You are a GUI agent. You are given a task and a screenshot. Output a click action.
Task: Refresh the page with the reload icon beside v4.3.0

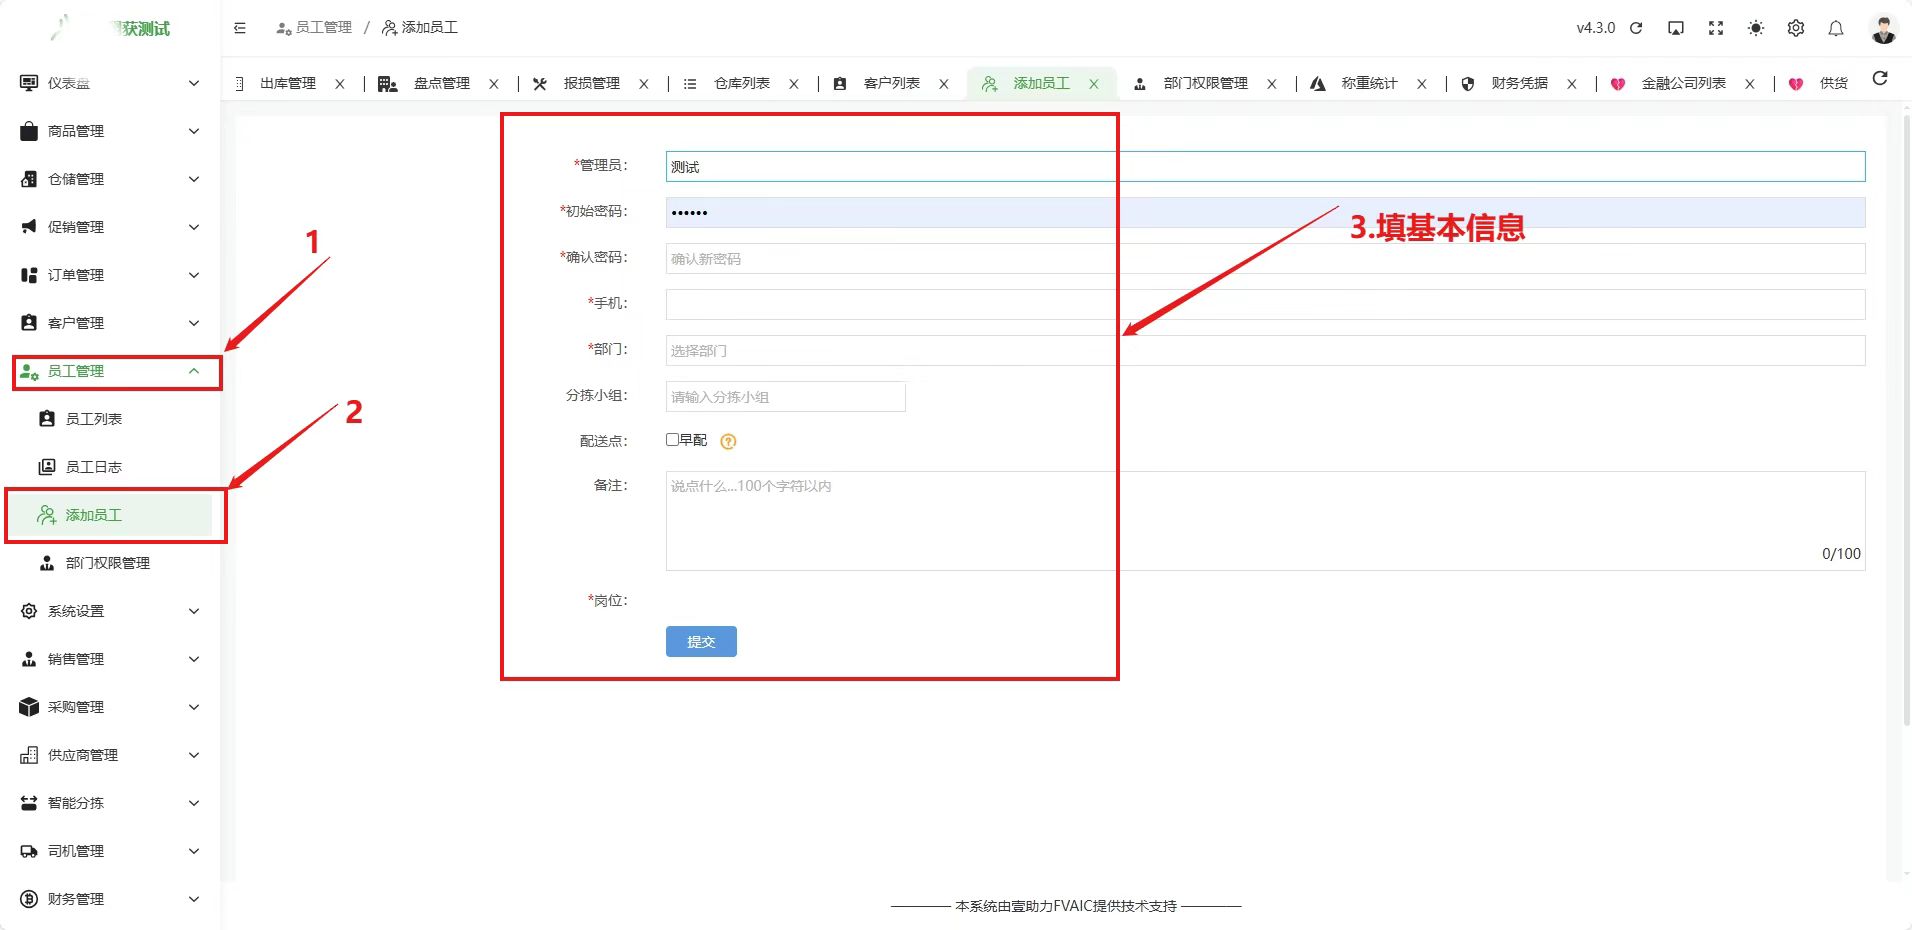tap(1636, 28)
